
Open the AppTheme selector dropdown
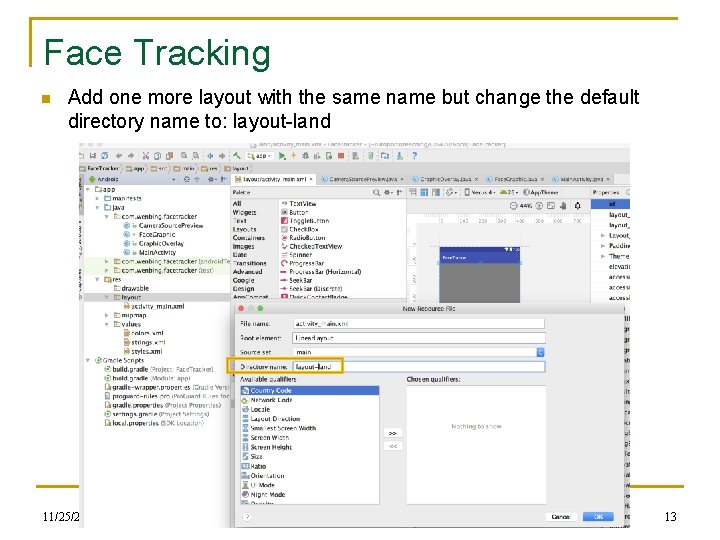(x=541, y=192)
